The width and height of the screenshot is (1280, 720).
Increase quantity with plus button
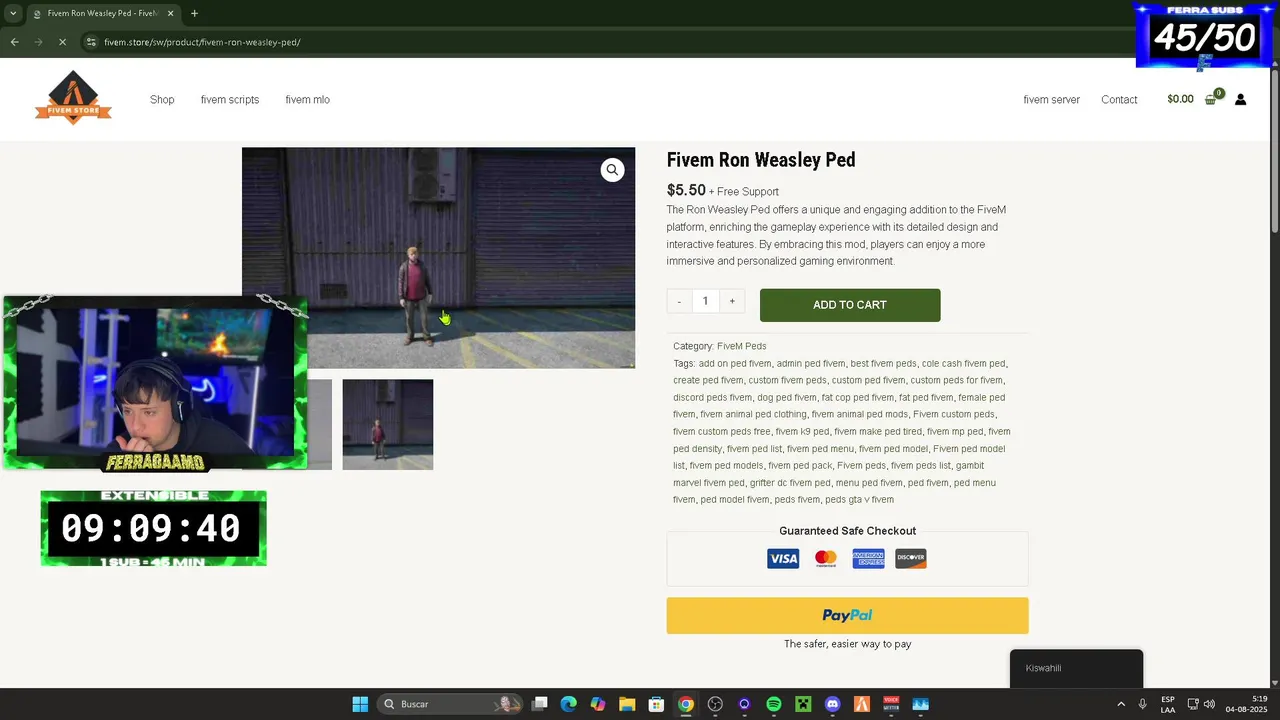(732, 301)
